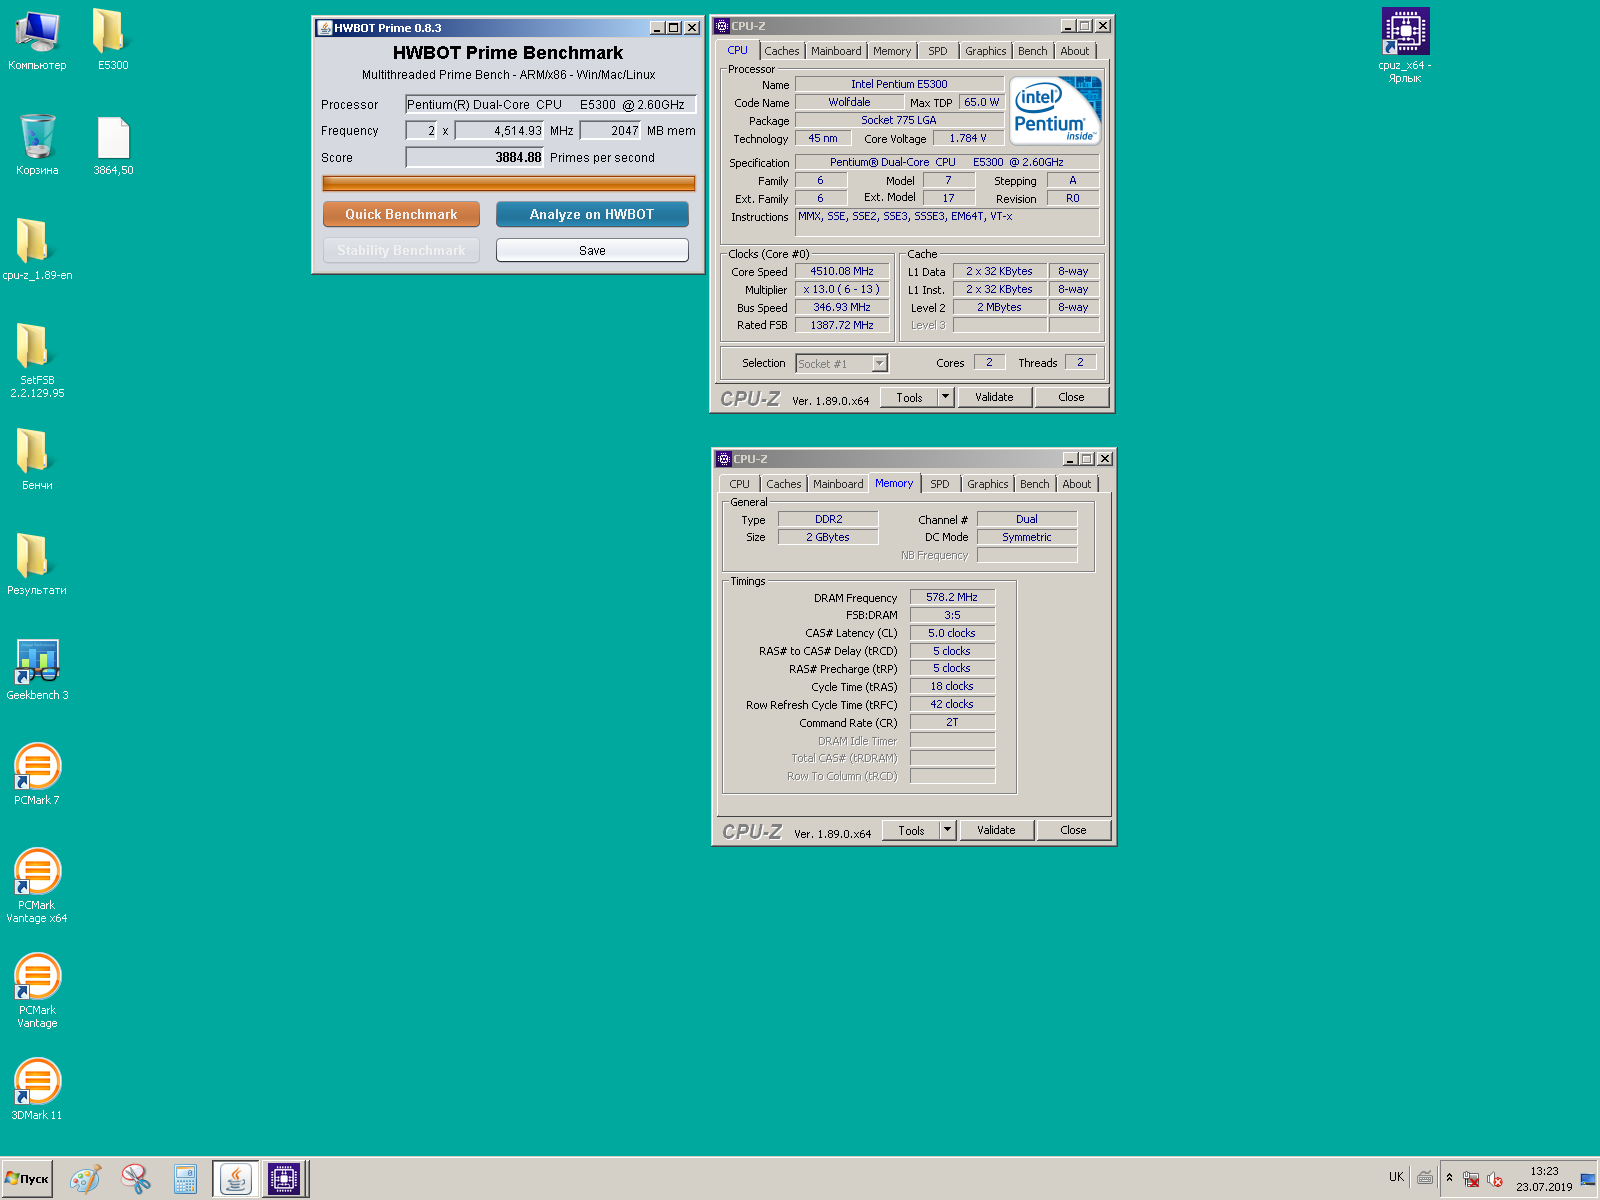1600x1200 pixels.
Task: Open Caches tab in bottom CPU-Z window
Action: click(x=784, y=484)
